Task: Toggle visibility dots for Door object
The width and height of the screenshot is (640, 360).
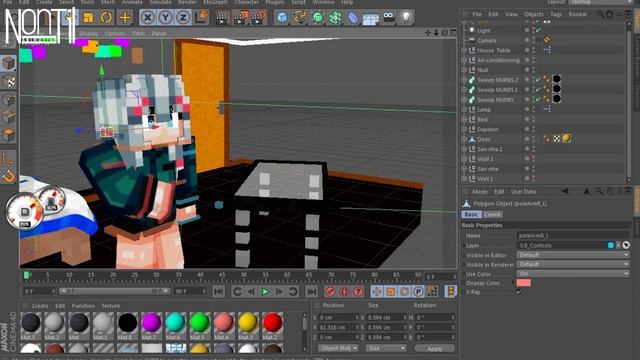Action: (x=533, y=139)
